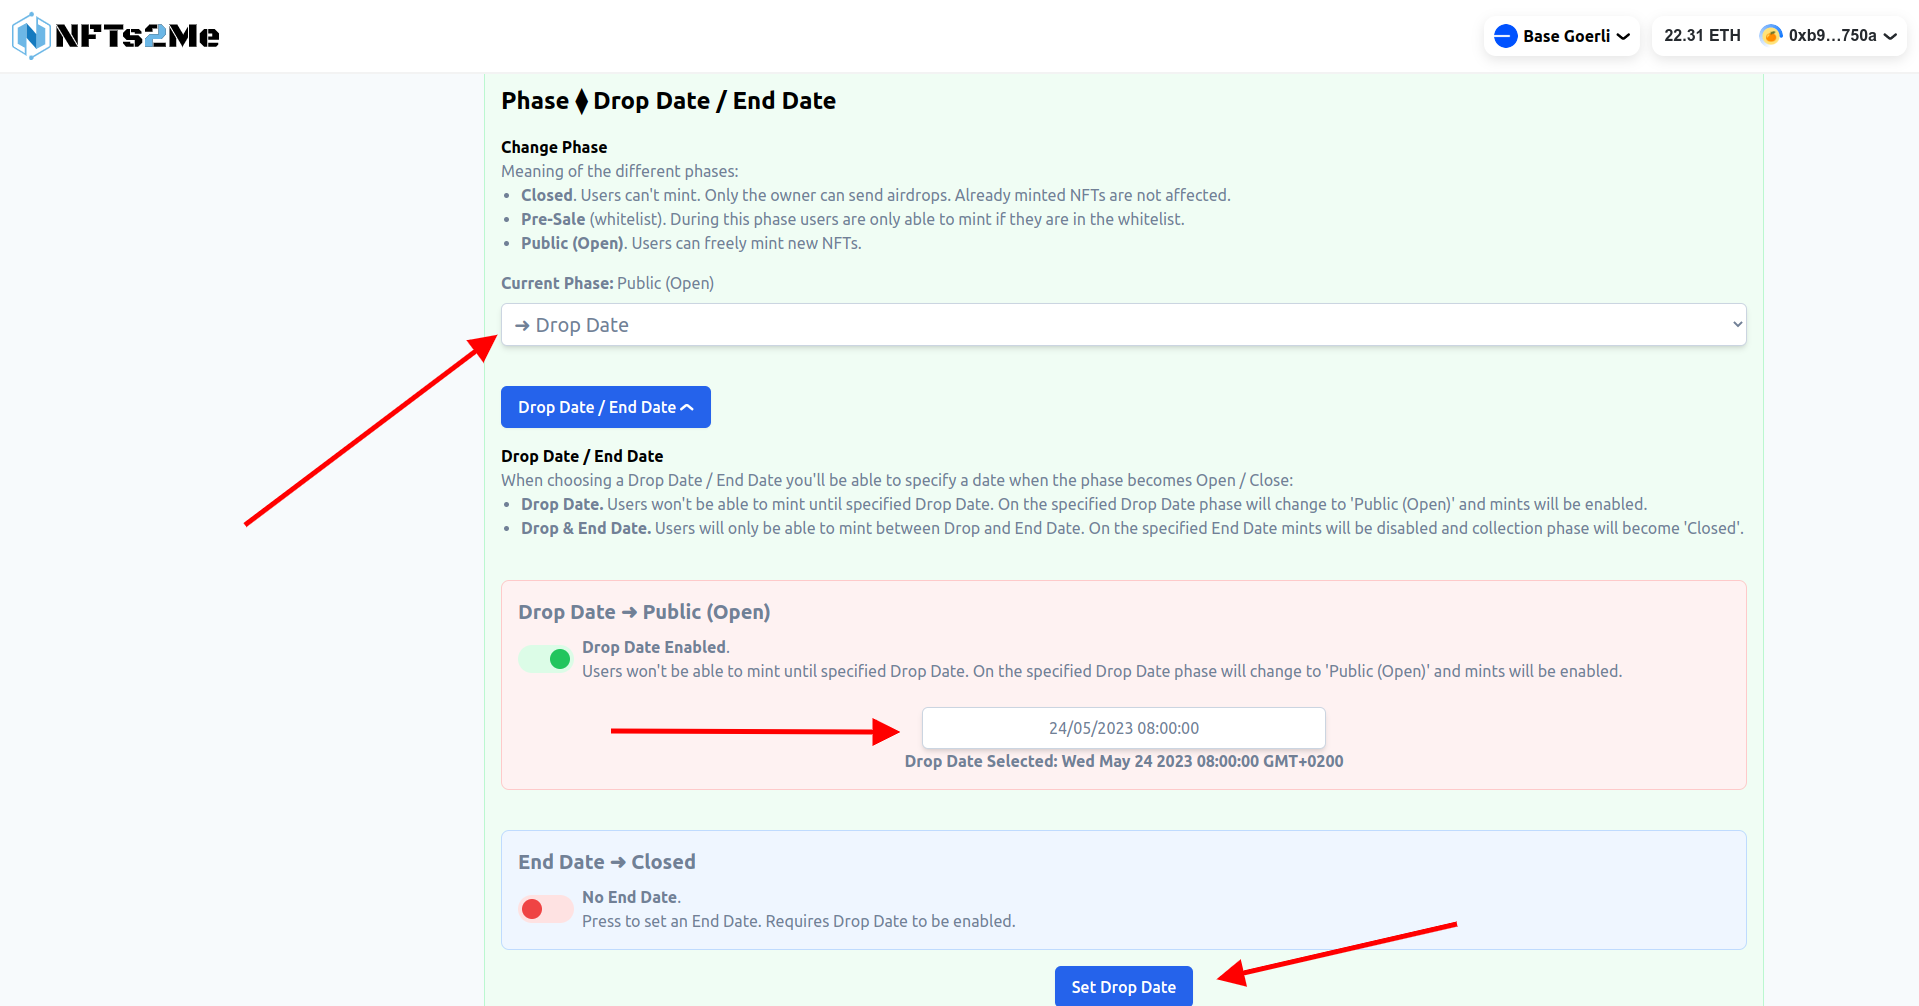Image resolution: width=1919 pixels, height=1006 pixels.
Task: Click the chevron arrow next to Base Goerli
Action: (x=1623, y=36)
